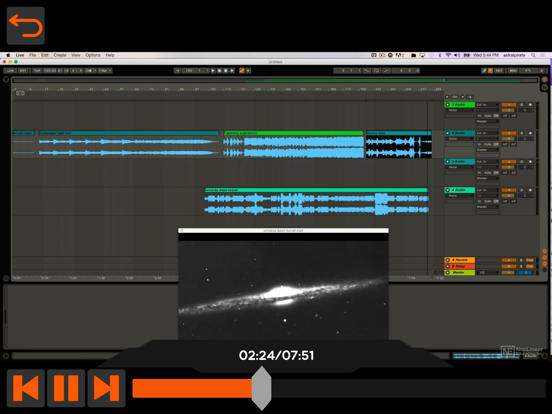Click the Set locator button
This screenshot has width=552, height=414.
(455, 96)
